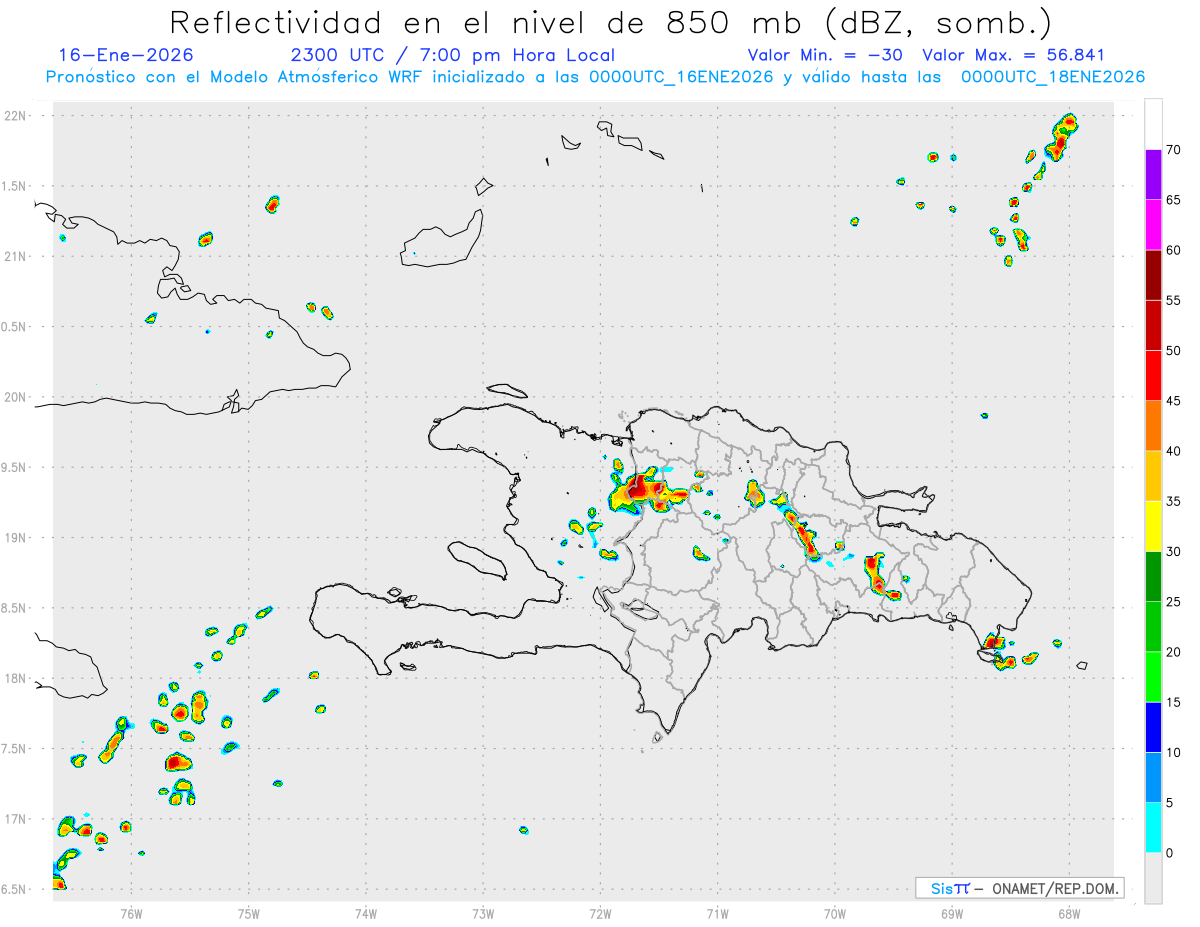Select the date label "16-Ene-2026"
Viewport: 1200px width, 927px height.
coord(126,55)
